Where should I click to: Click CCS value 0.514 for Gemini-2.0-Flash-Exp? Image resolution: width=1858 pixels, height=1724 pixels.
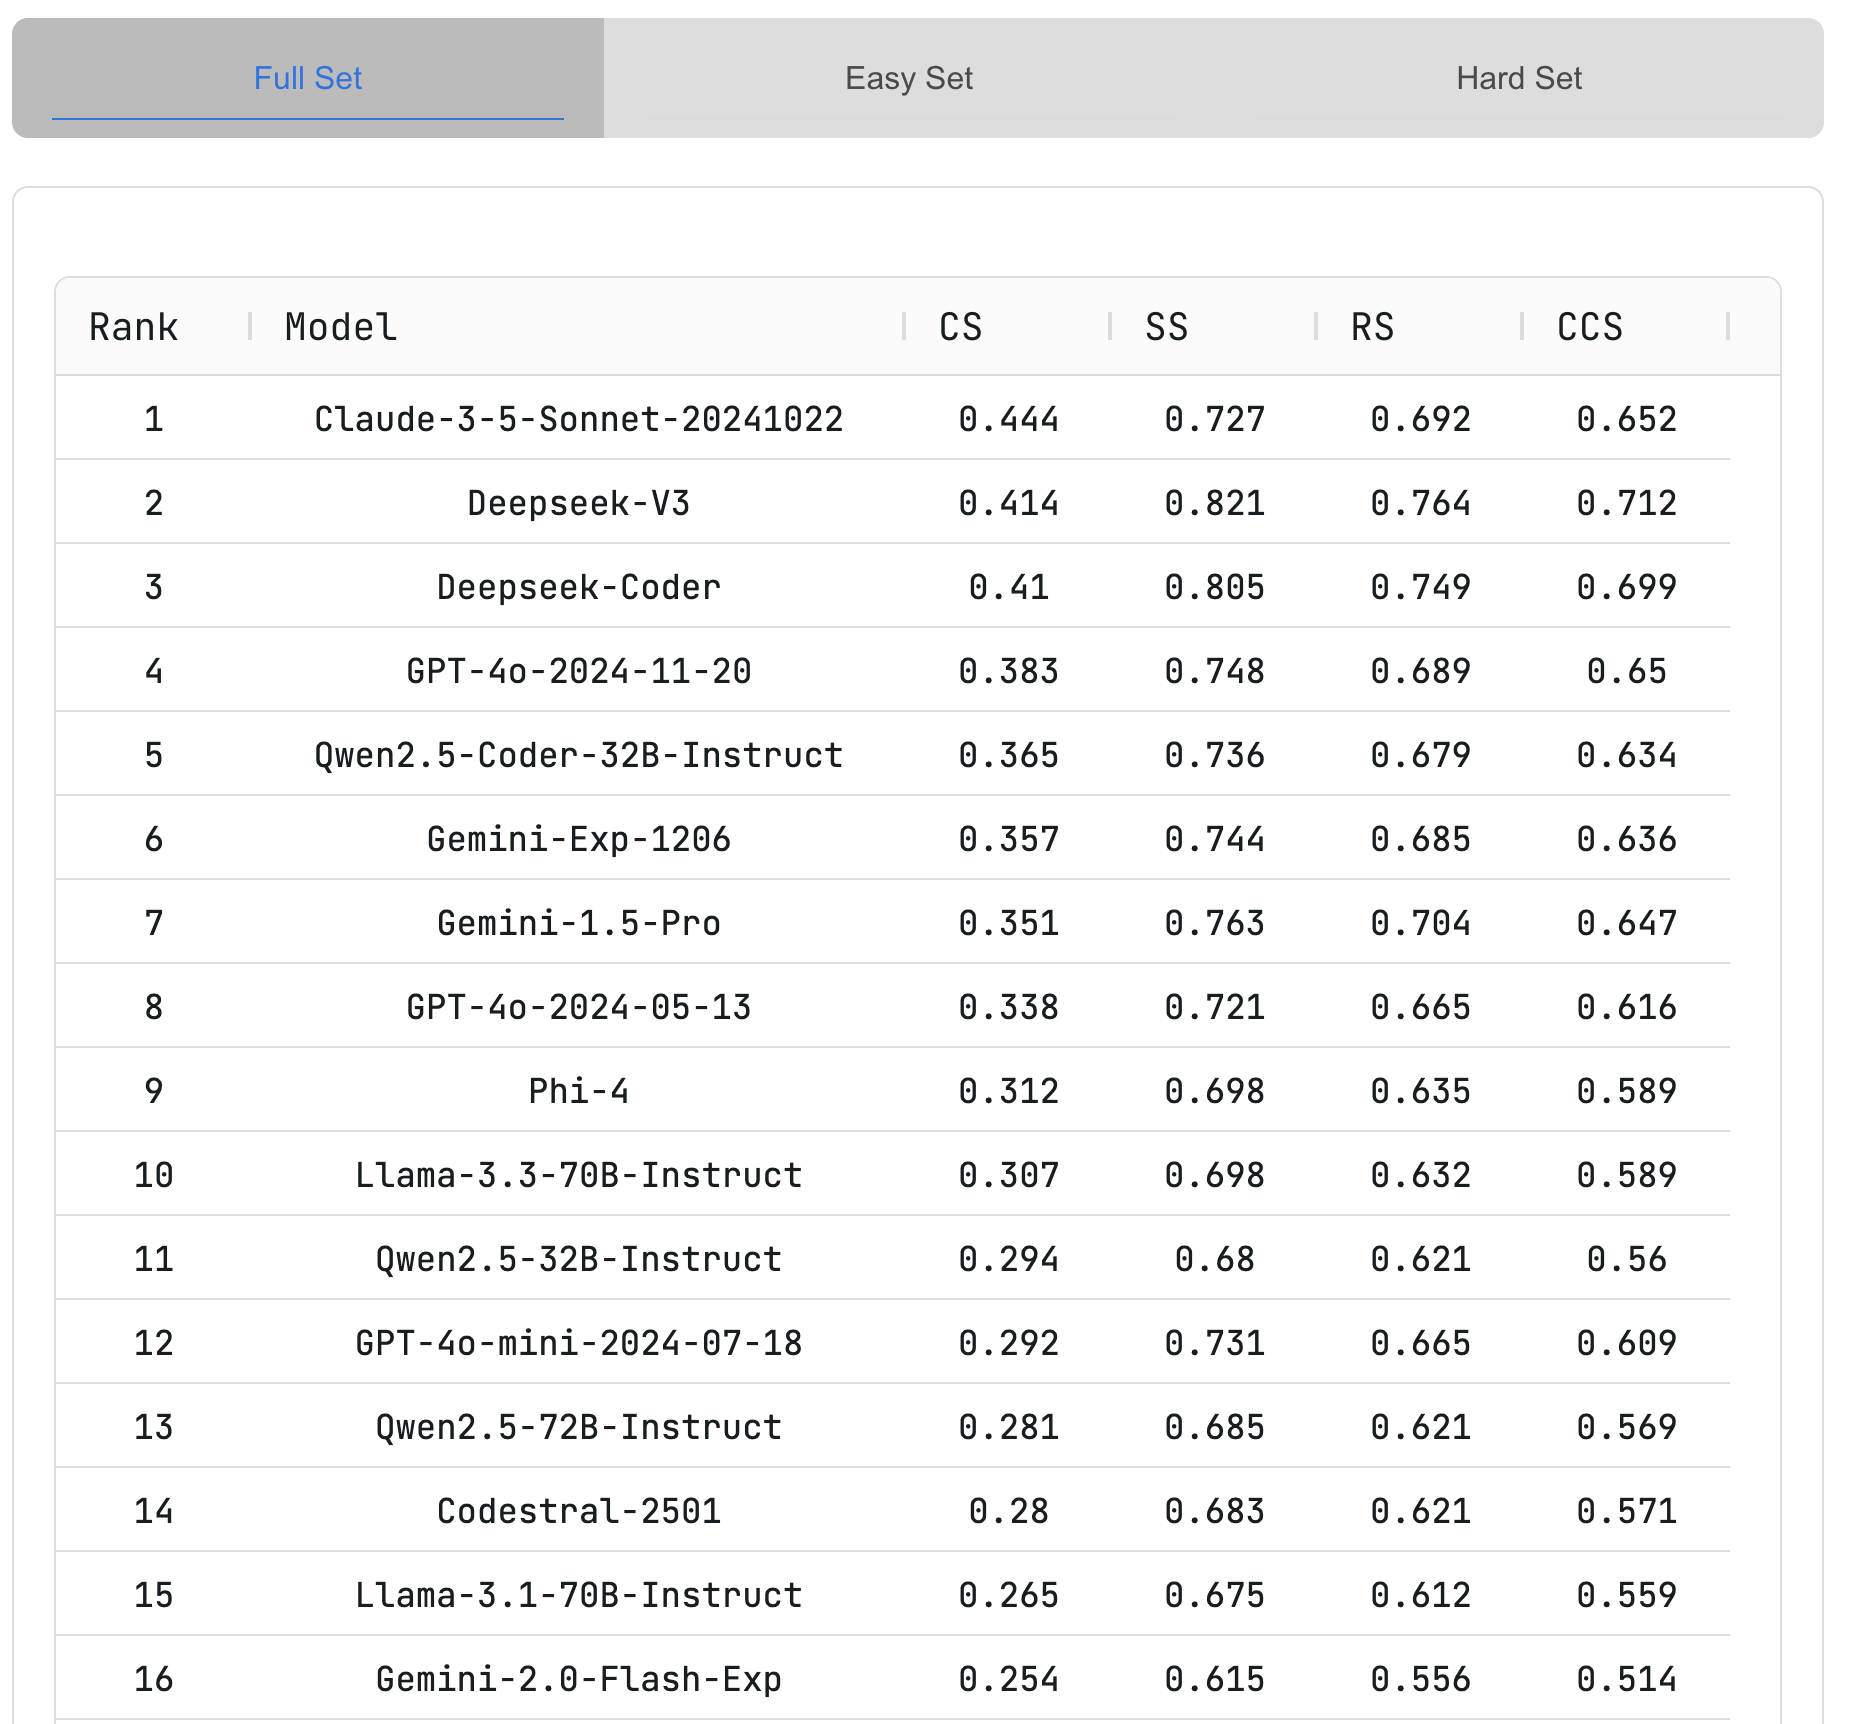click(1627, 1679)
